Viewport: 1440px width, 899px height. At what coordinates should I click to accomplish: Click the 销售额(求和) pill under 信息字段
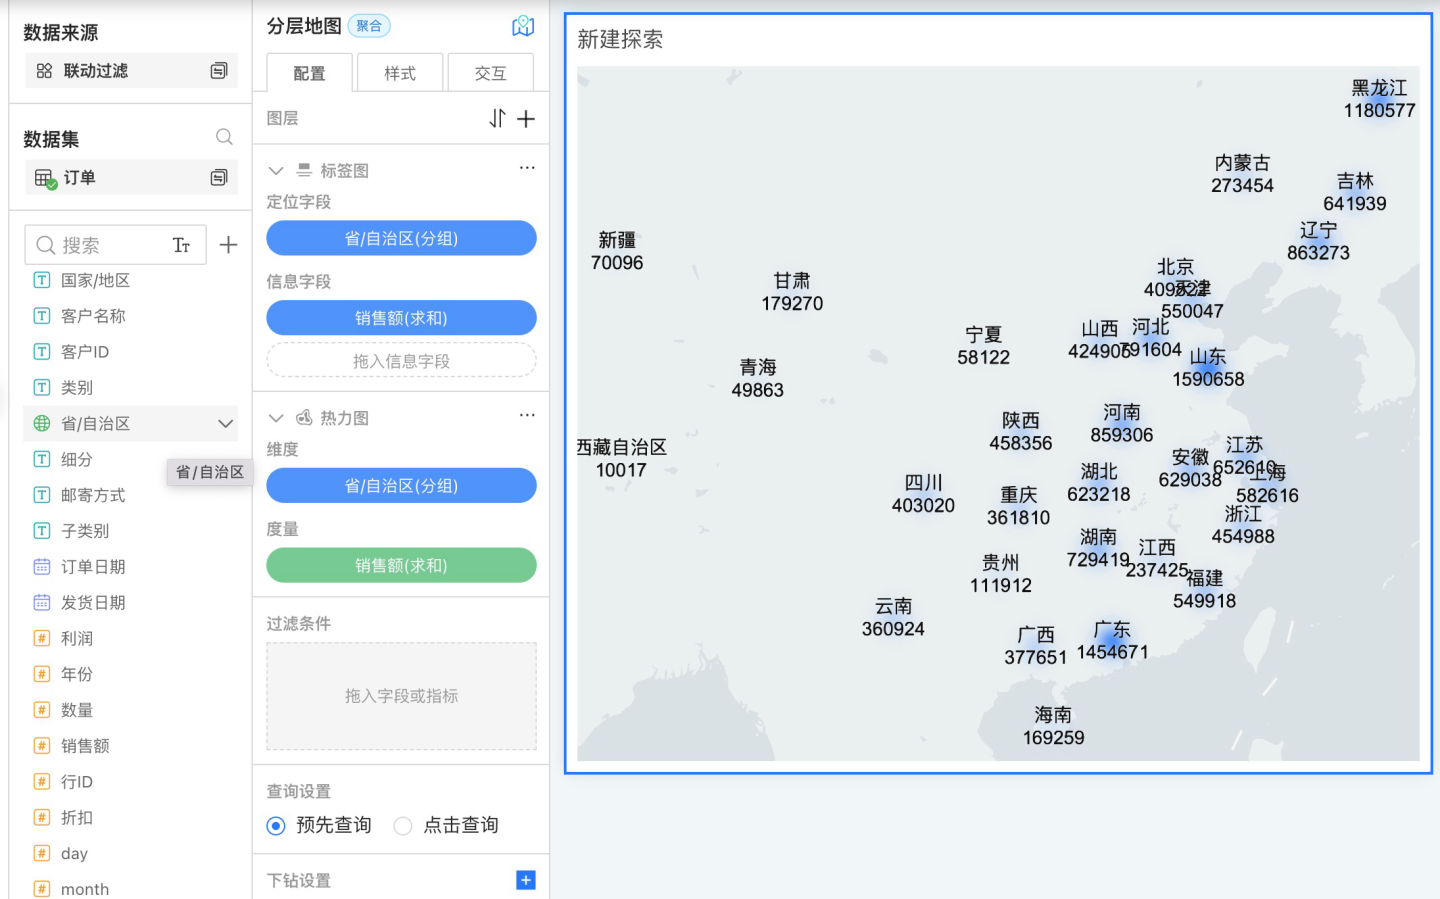pyautogui.click(x=401, y=318)
